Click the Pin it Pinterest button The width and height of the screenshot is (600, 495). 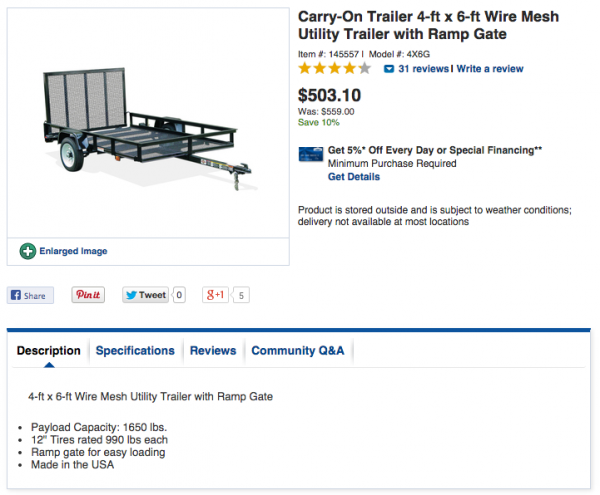pyautogui.click(x=88, y=295)
